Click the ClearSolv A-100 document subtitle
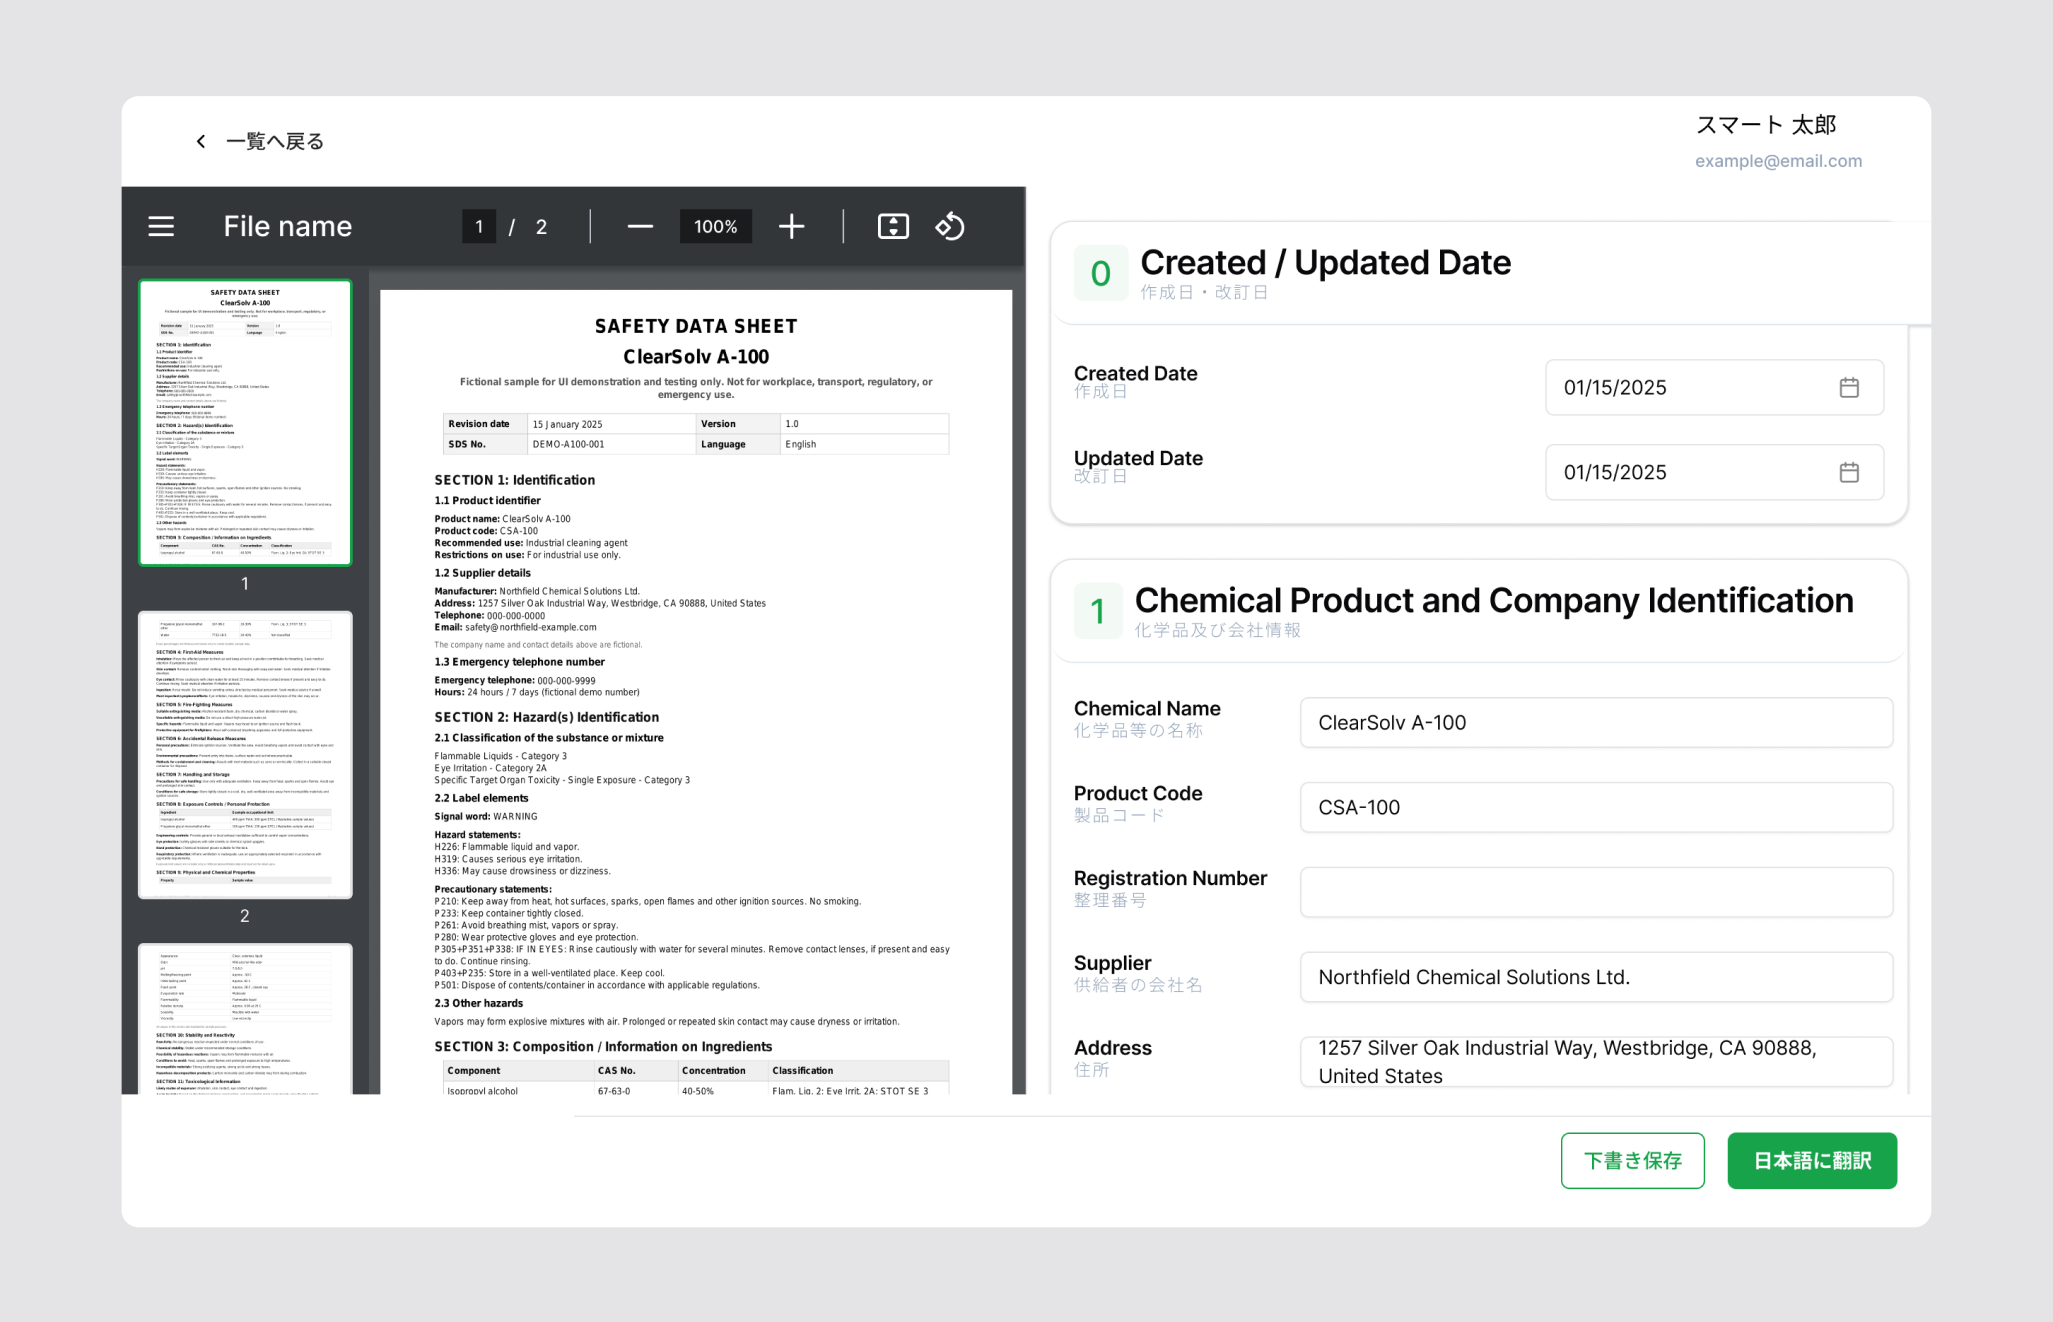This screenshot has height=1322, width=2053. click(696, 357)
